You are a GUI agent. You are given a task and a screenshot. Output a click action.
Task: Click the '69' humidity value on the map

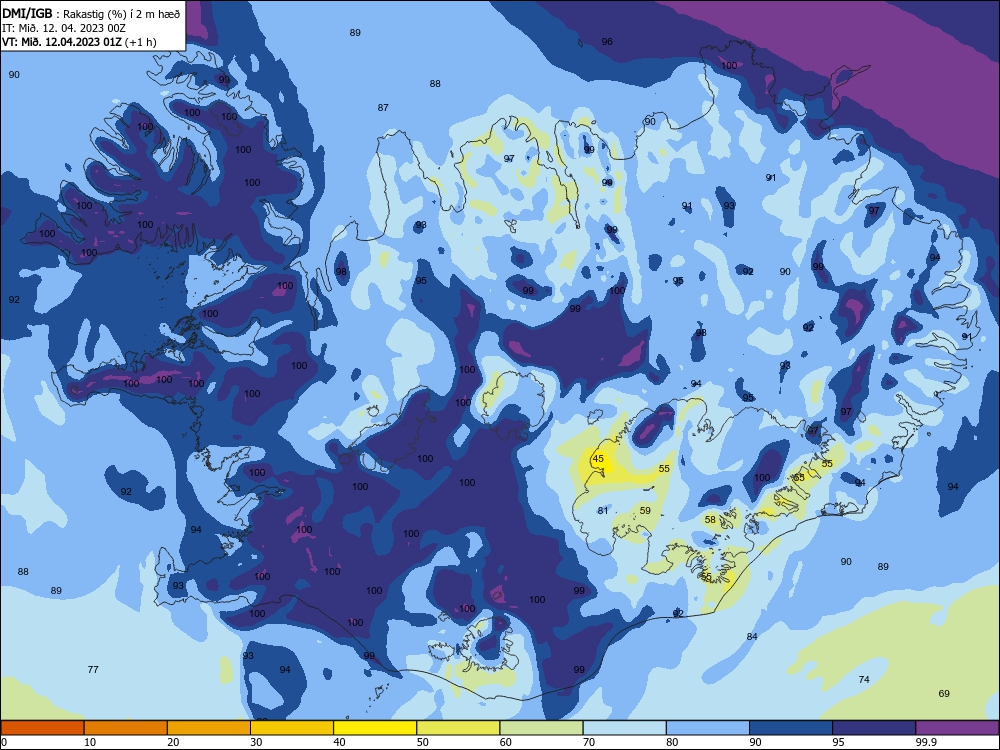[x=944, y=693]
